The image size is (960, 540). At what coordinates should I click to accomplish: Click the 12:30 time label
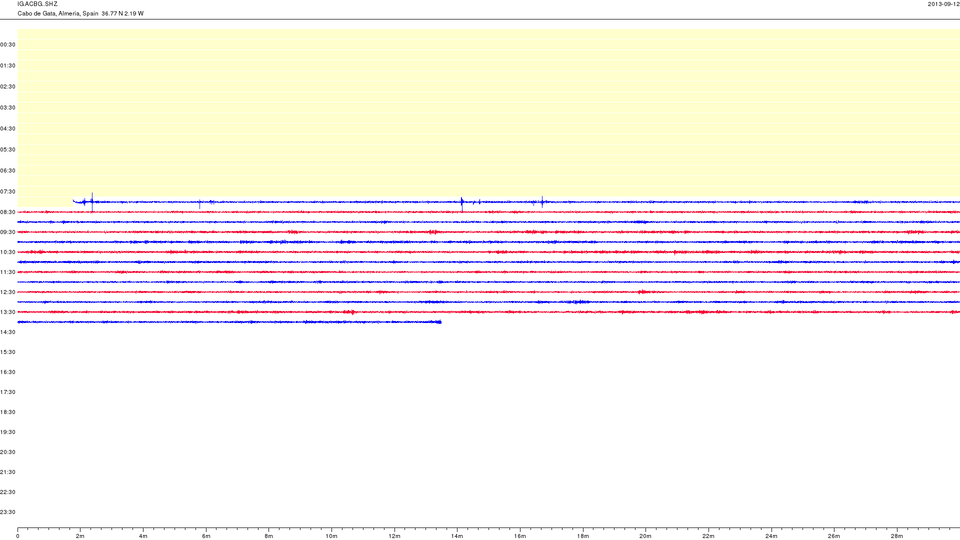click(x=8, y=292)
